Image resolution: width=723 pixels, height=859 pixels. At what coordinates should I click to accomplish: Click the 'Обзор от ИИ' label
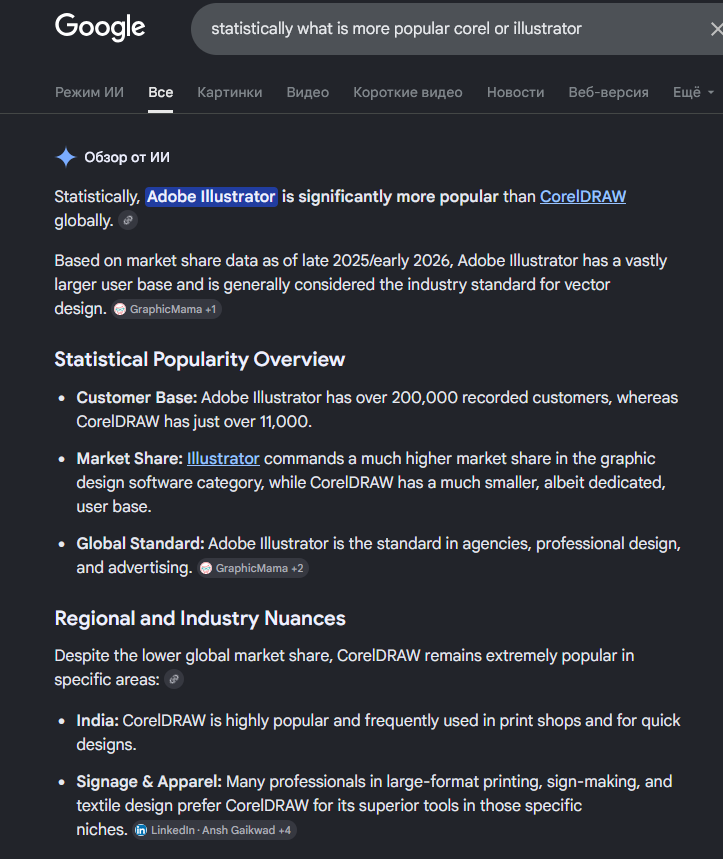click(x=127, y=157)
